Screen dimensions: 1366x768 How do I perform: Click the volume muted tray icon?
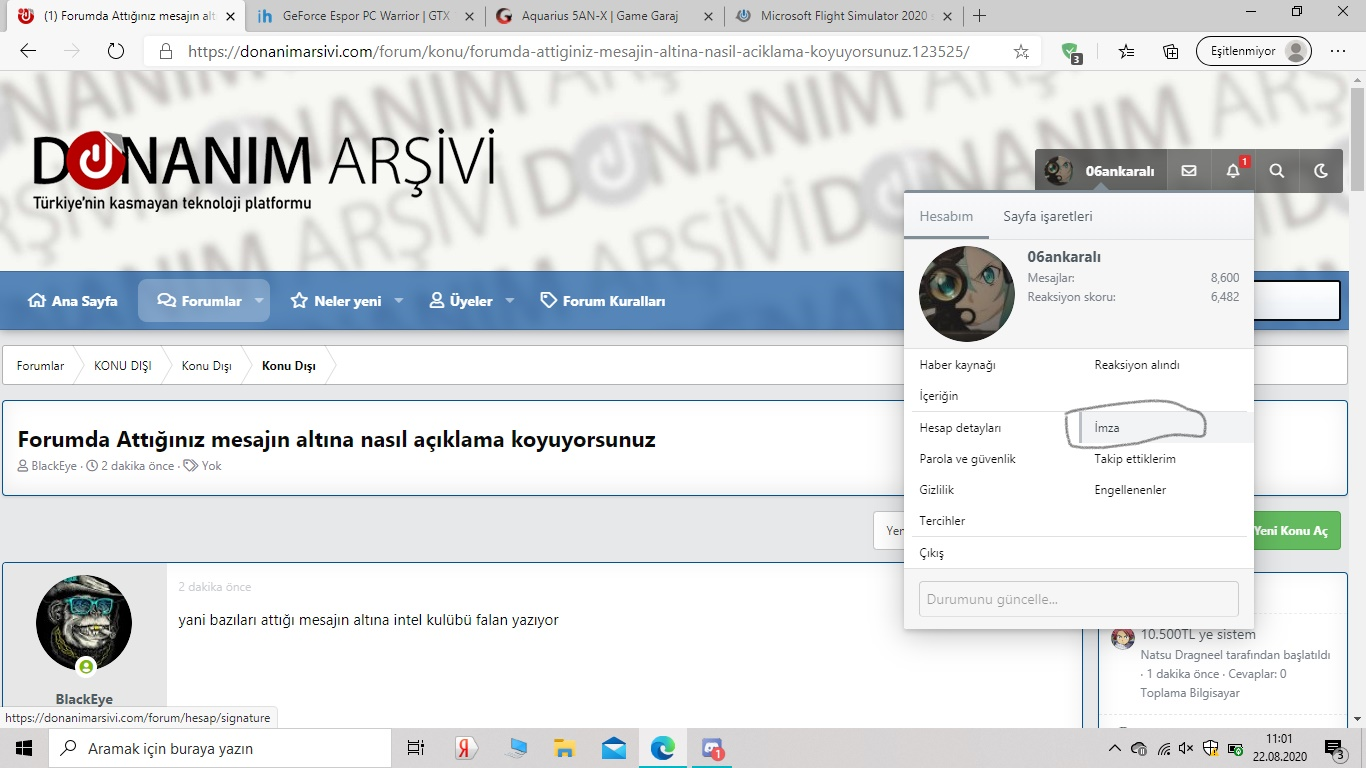click(x=1187, y=748)
